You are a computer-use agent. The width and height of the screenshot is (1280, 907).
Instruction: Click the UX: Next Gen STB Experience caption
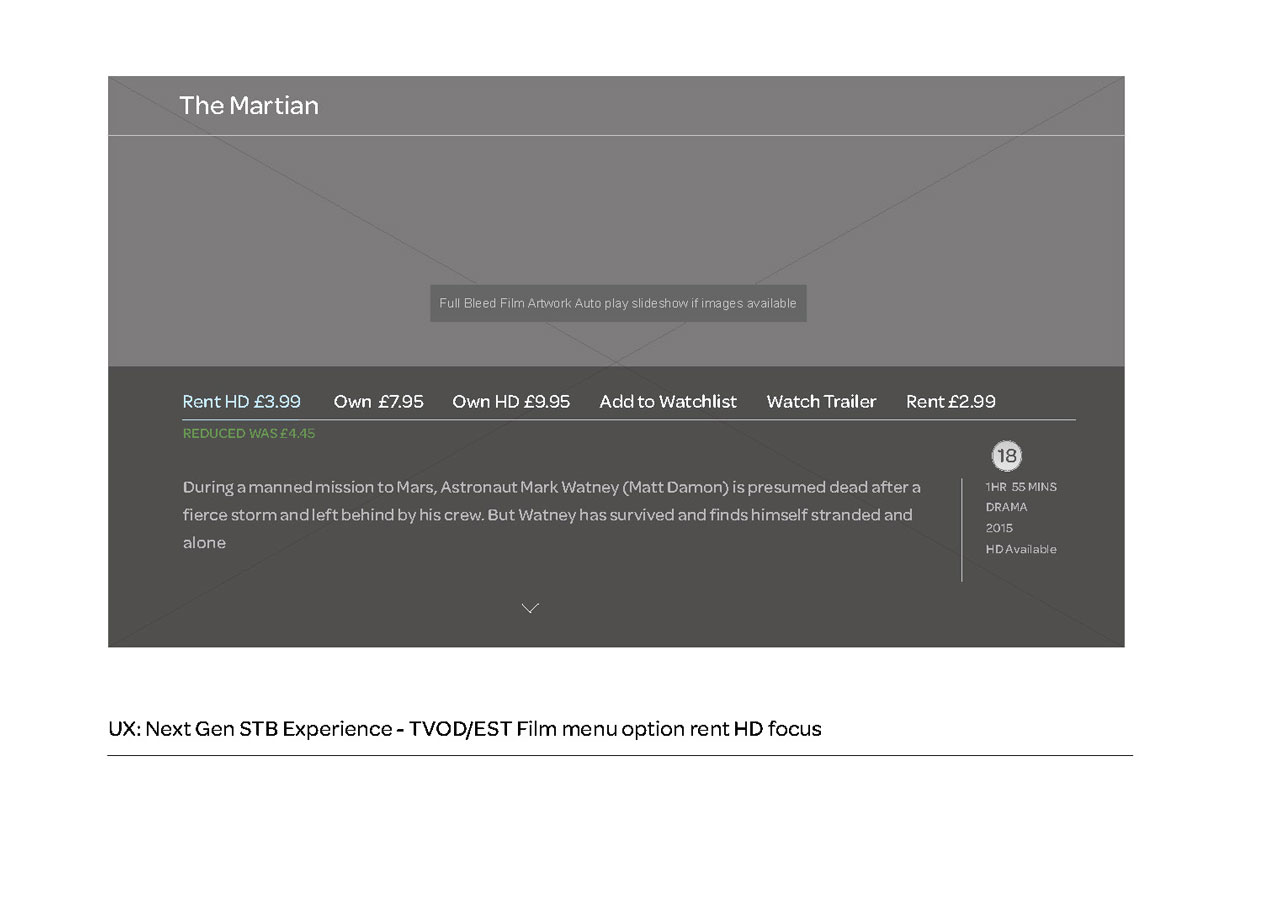point(465,729)
